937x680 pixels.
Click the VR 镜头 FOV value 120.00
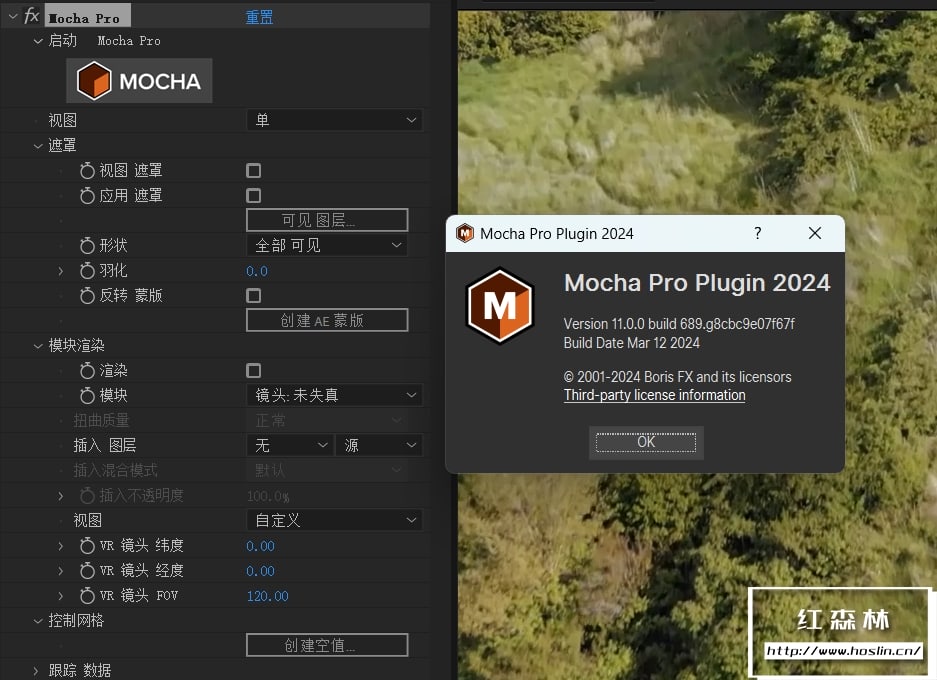point(267,596)
